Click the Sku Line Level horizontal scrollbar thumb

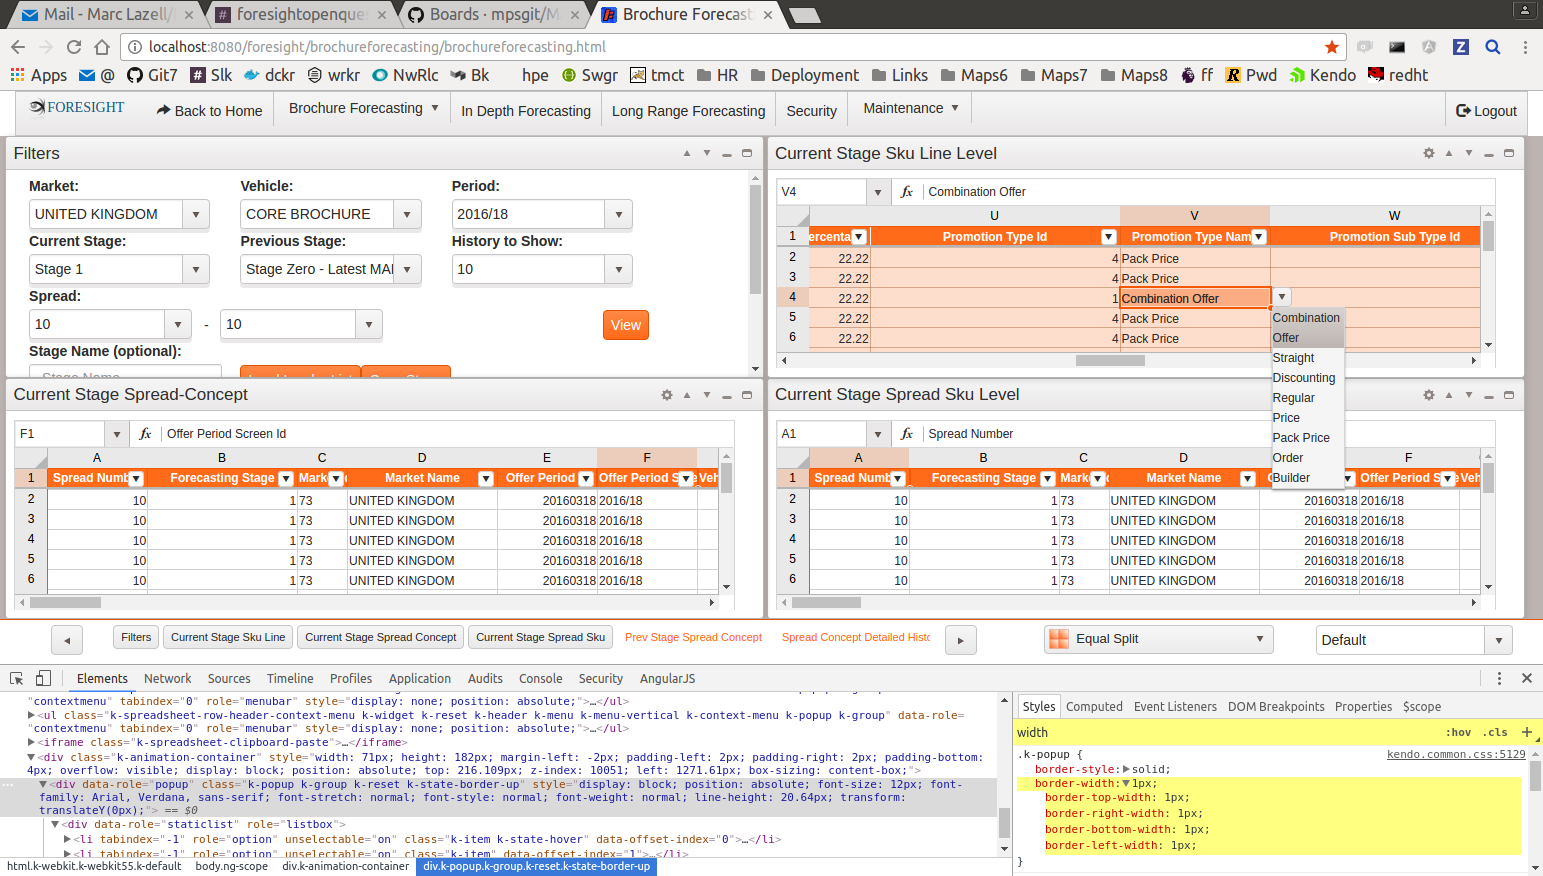click(1110, 360)
